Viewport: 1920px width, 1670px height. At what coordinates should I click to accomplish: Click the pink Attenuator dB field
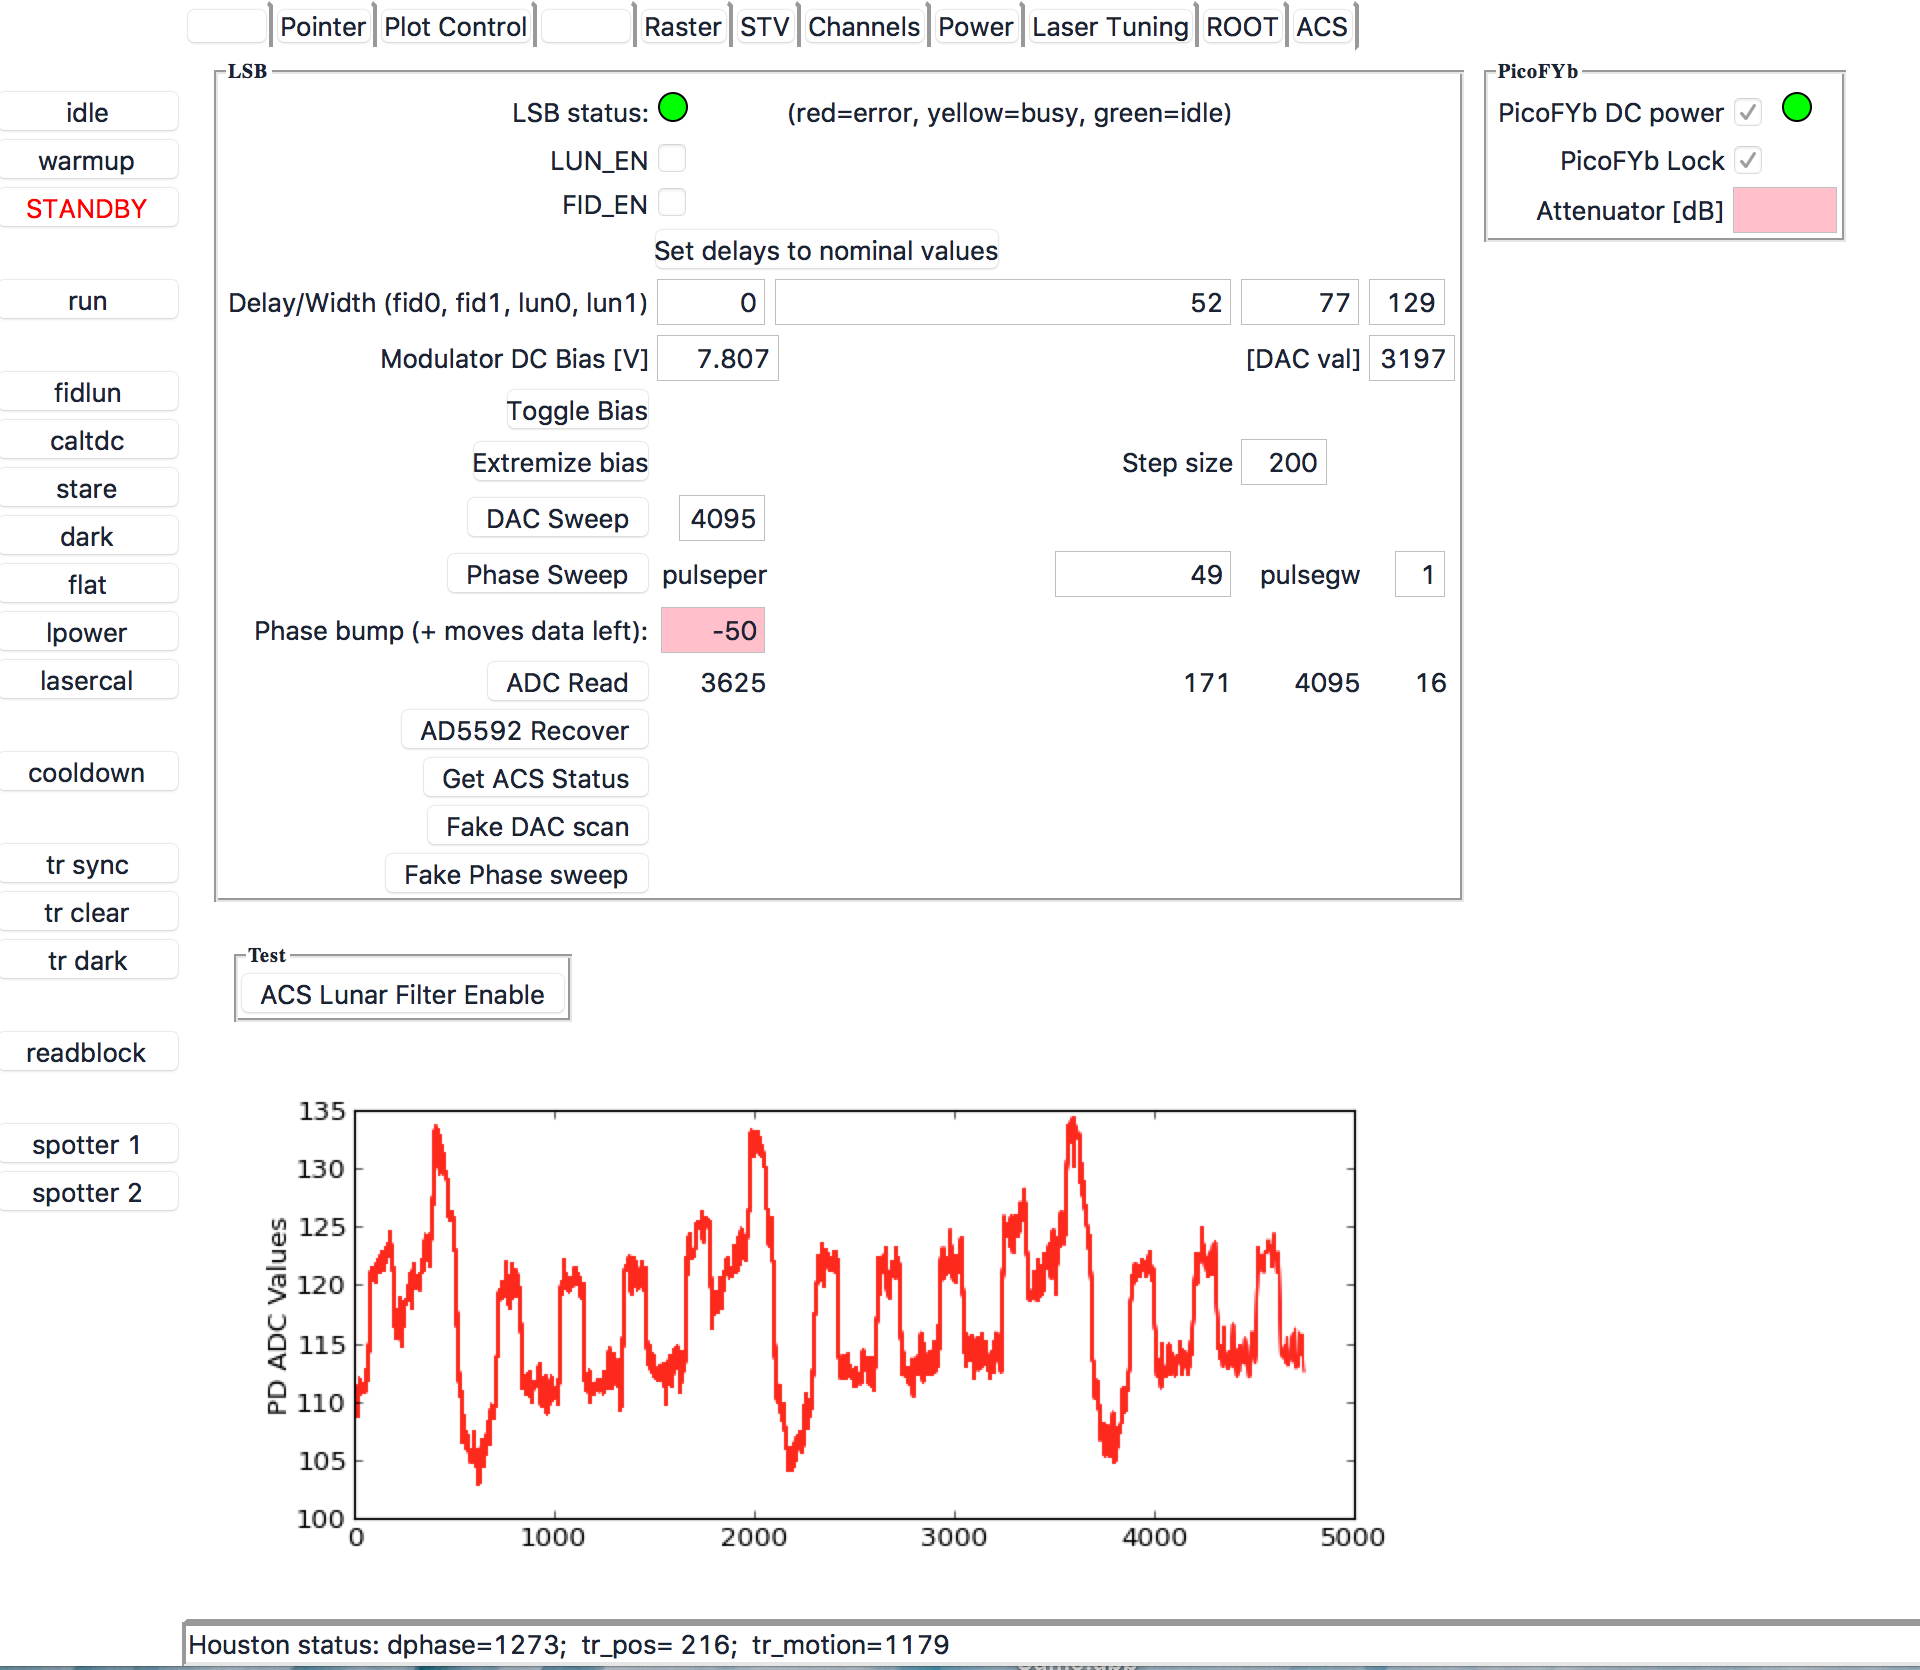[1784, 211]
